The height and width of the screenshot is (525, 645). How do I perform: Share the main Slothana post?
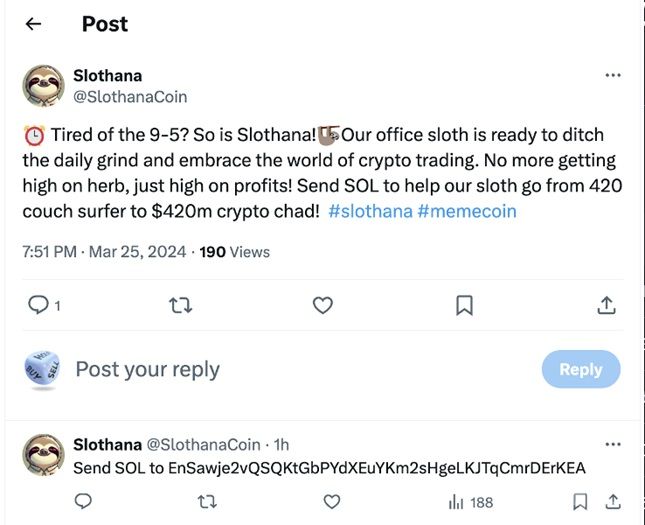click(606, 306)
